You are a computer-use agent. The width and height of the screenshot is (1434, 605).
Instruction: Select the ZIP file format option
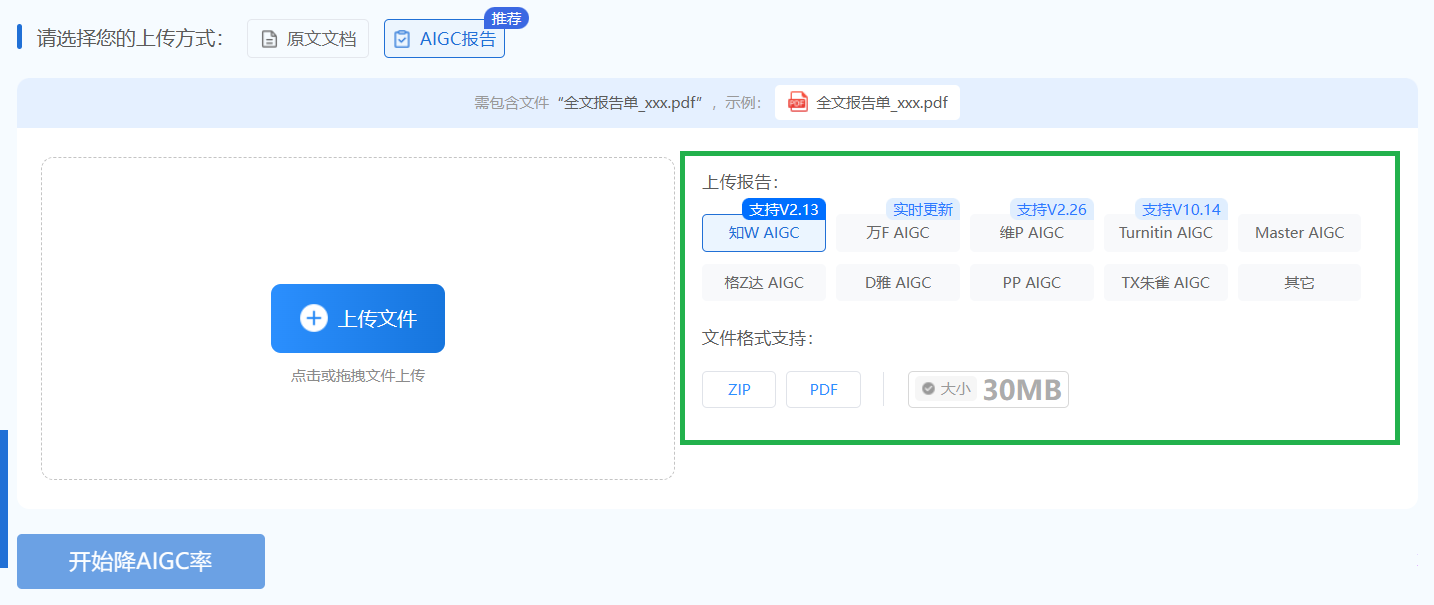pos(739,389)
